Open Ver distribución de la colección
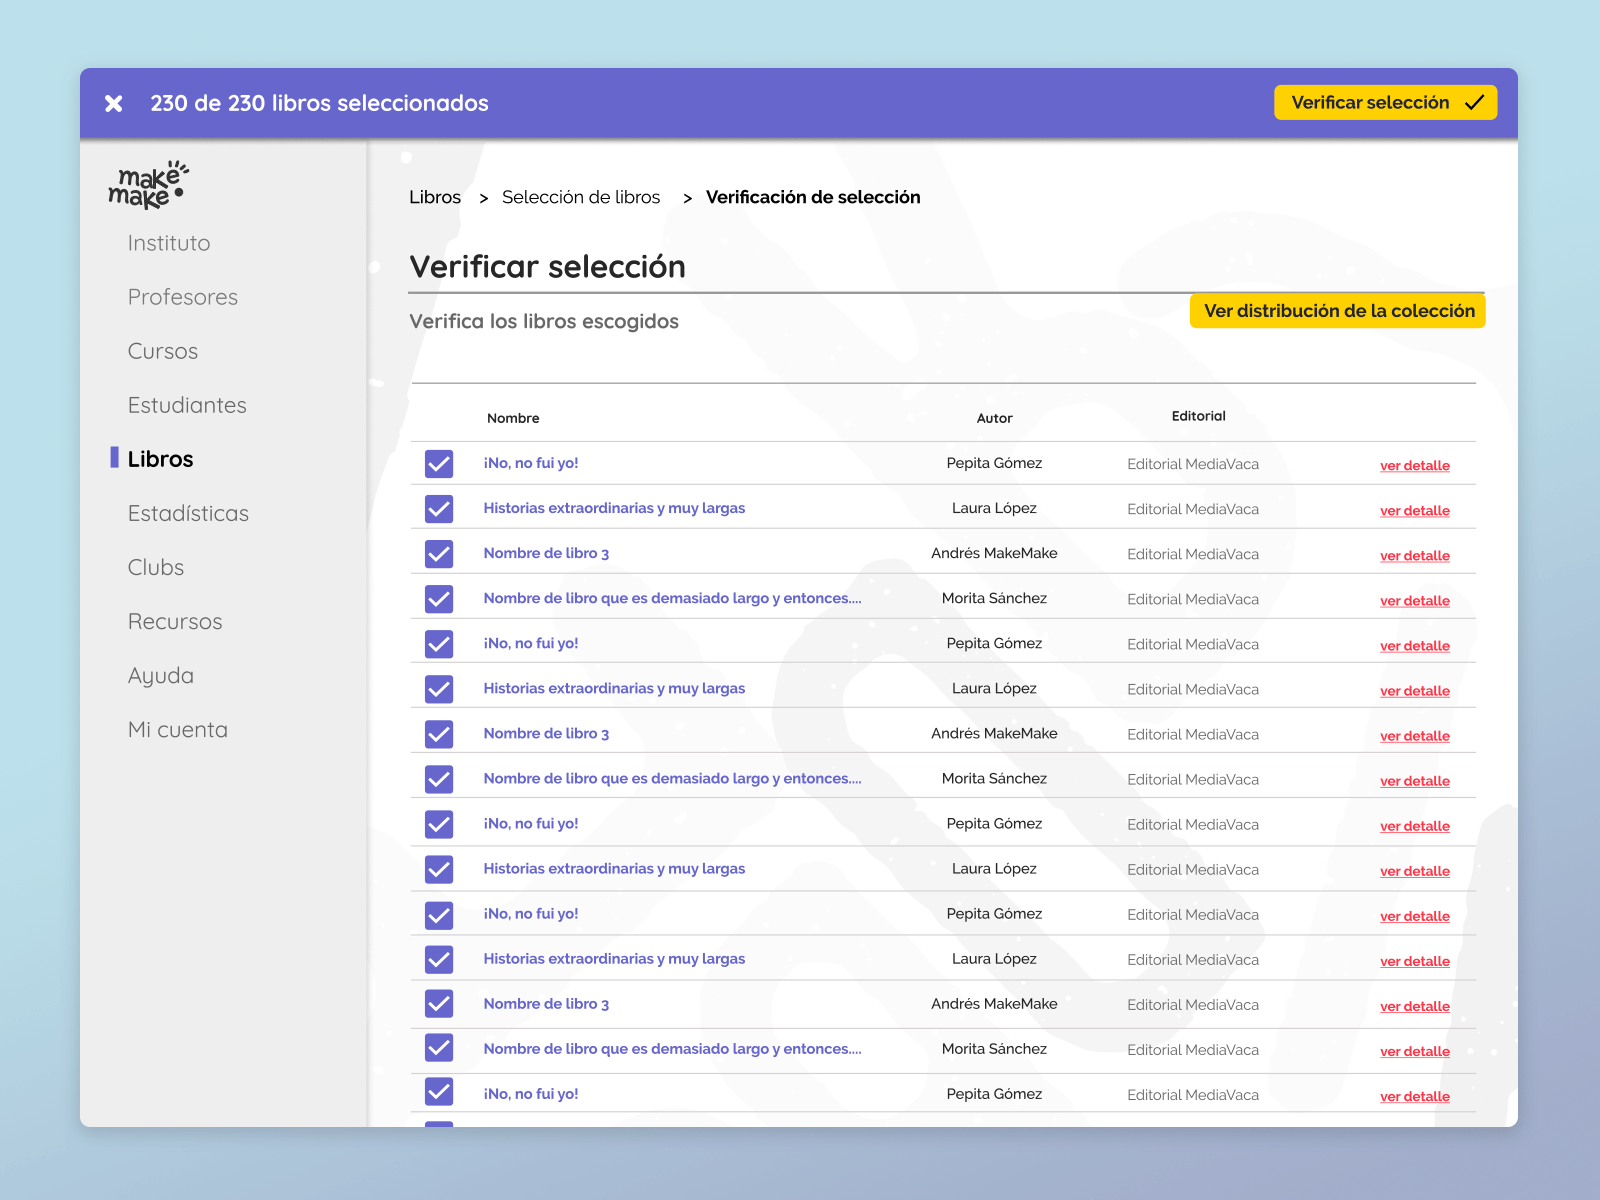The image size is (1600, 1200). 1337,311
